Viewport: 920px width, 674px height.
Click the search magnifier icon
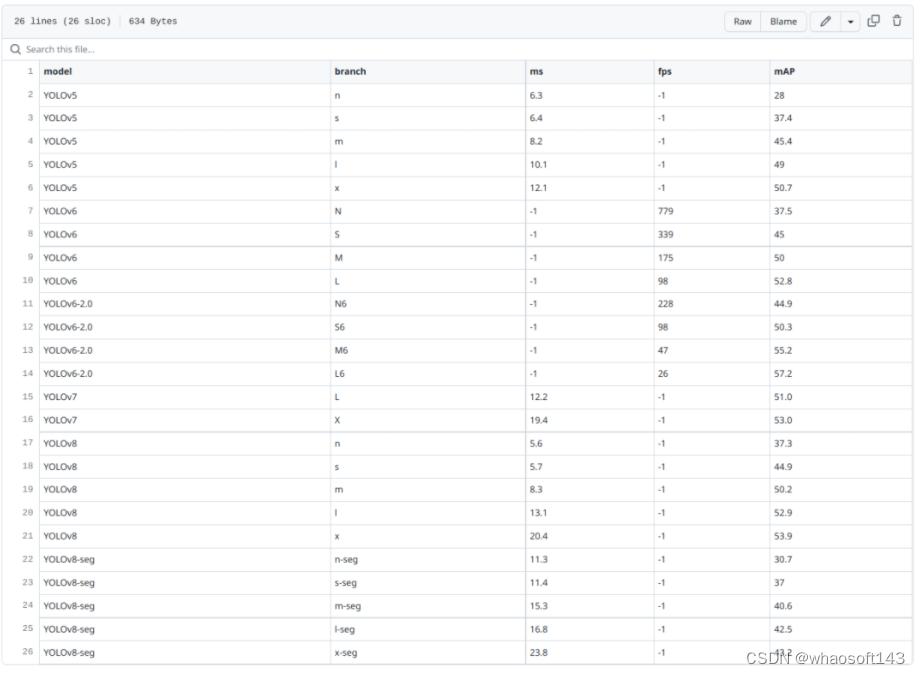pyautogui.click(x=16, y=49)
